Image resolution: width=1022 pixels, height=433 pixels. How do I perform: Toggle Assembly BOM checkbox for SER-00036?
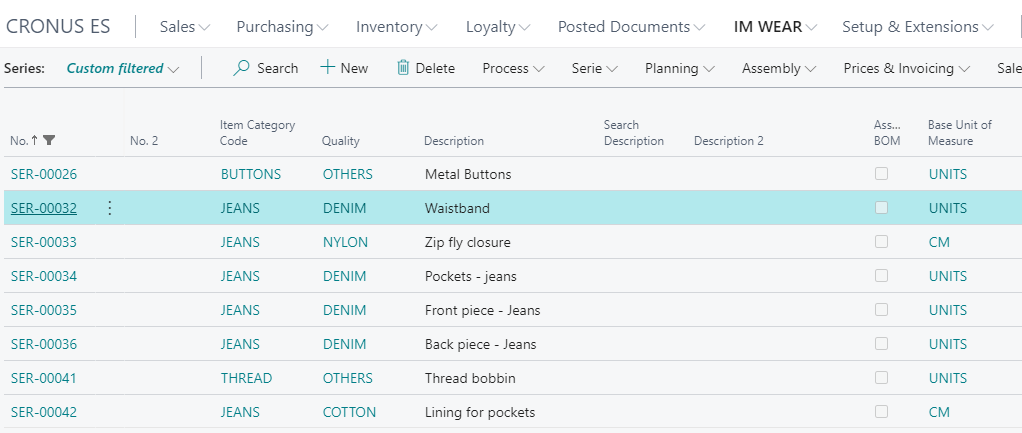(x=881, y=343)
